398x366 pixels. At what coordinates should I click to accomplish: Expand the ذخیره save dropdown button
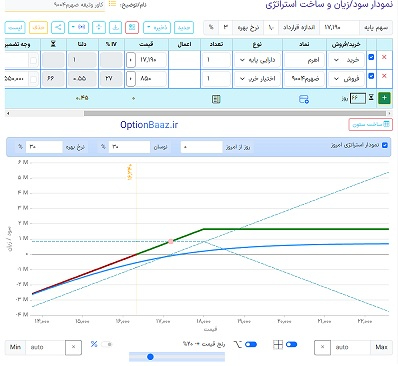(x=157, y=27)
